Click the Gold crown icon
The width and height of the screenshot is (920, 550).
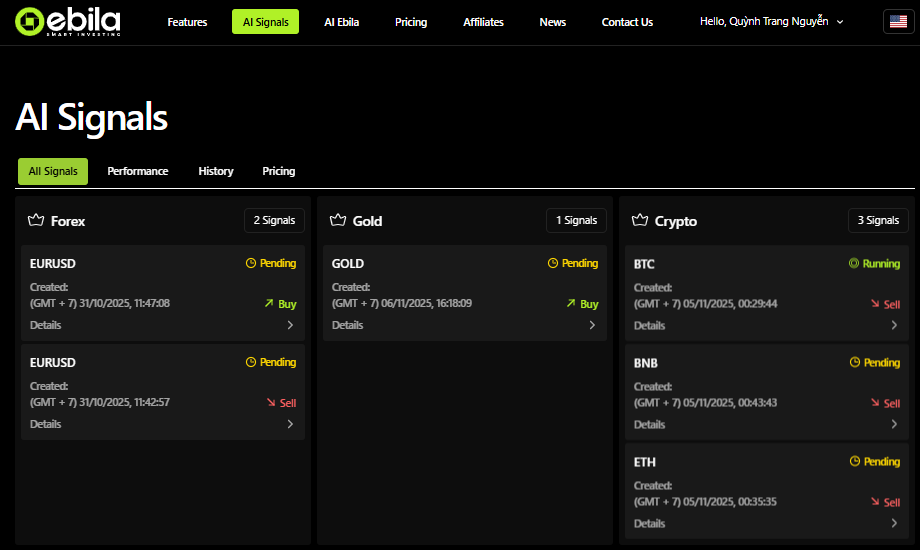click(x=338, y=221)
